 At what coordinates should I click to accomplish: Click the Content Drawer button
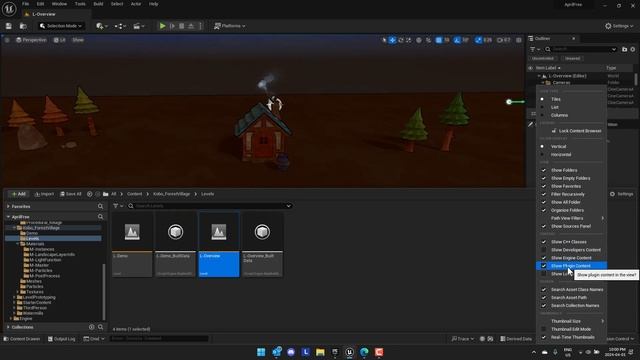point(22,339)
